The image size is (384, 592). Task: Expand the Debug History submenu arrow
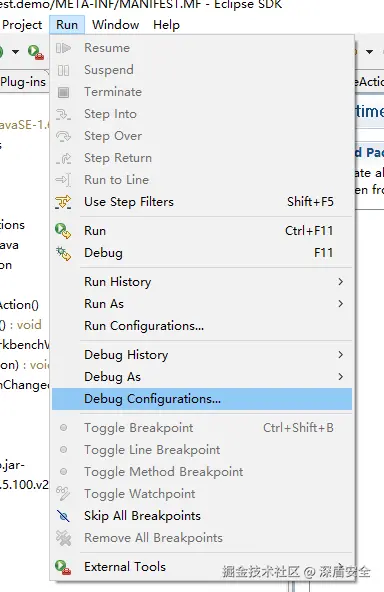(x=341, y=355)
